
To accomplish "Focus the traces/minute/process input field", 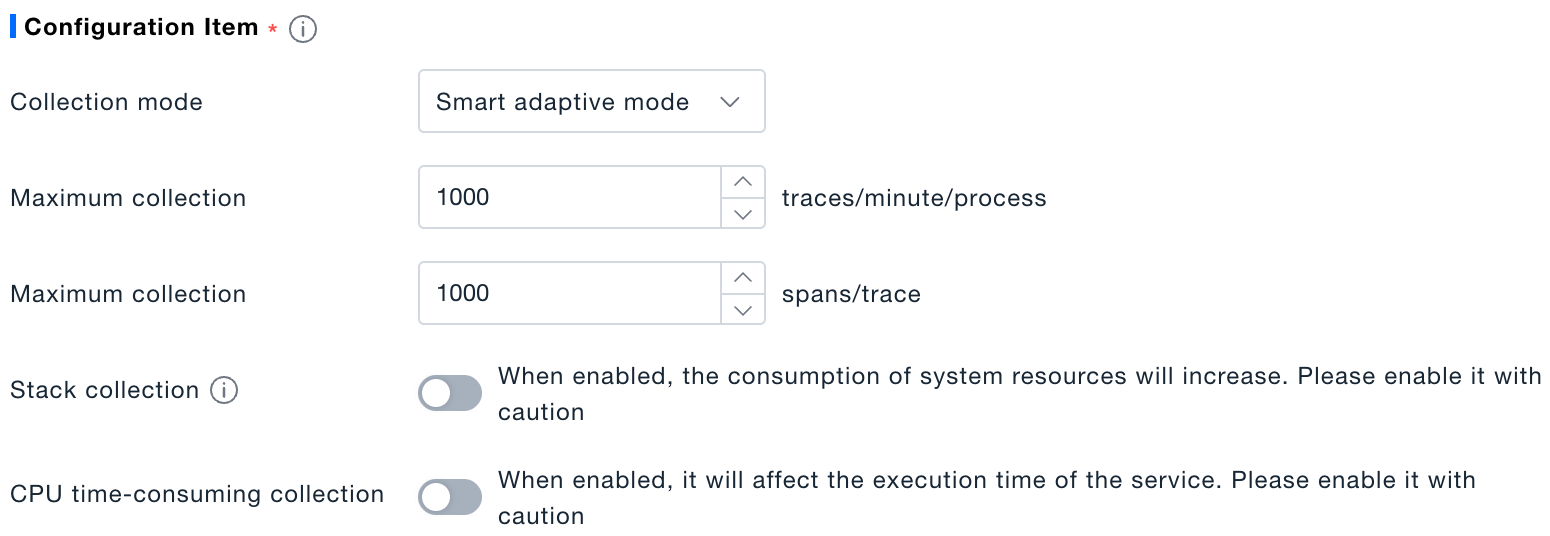I will (x=570, y=197).
